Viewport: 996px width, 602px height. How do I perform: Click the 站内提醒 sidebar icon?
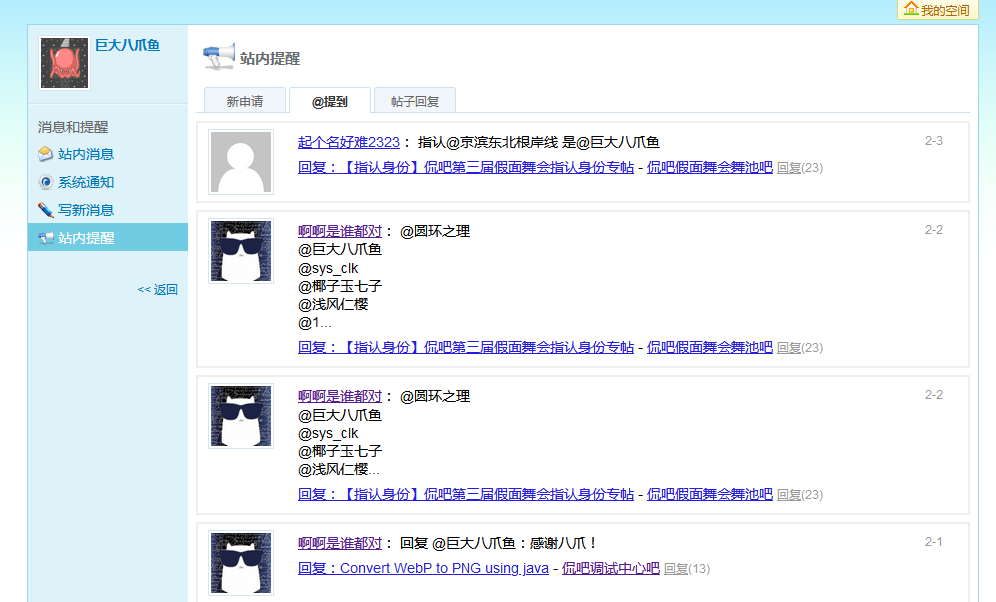[45, 238]
